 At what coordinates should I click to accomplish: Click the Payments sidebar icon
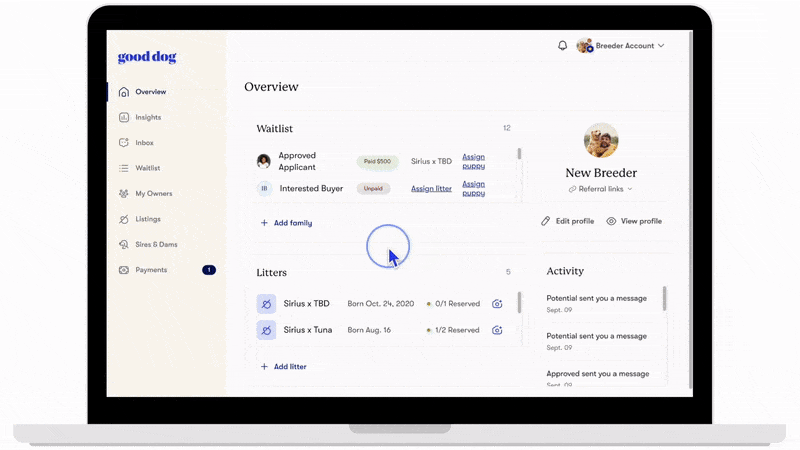tap(124, 270)
